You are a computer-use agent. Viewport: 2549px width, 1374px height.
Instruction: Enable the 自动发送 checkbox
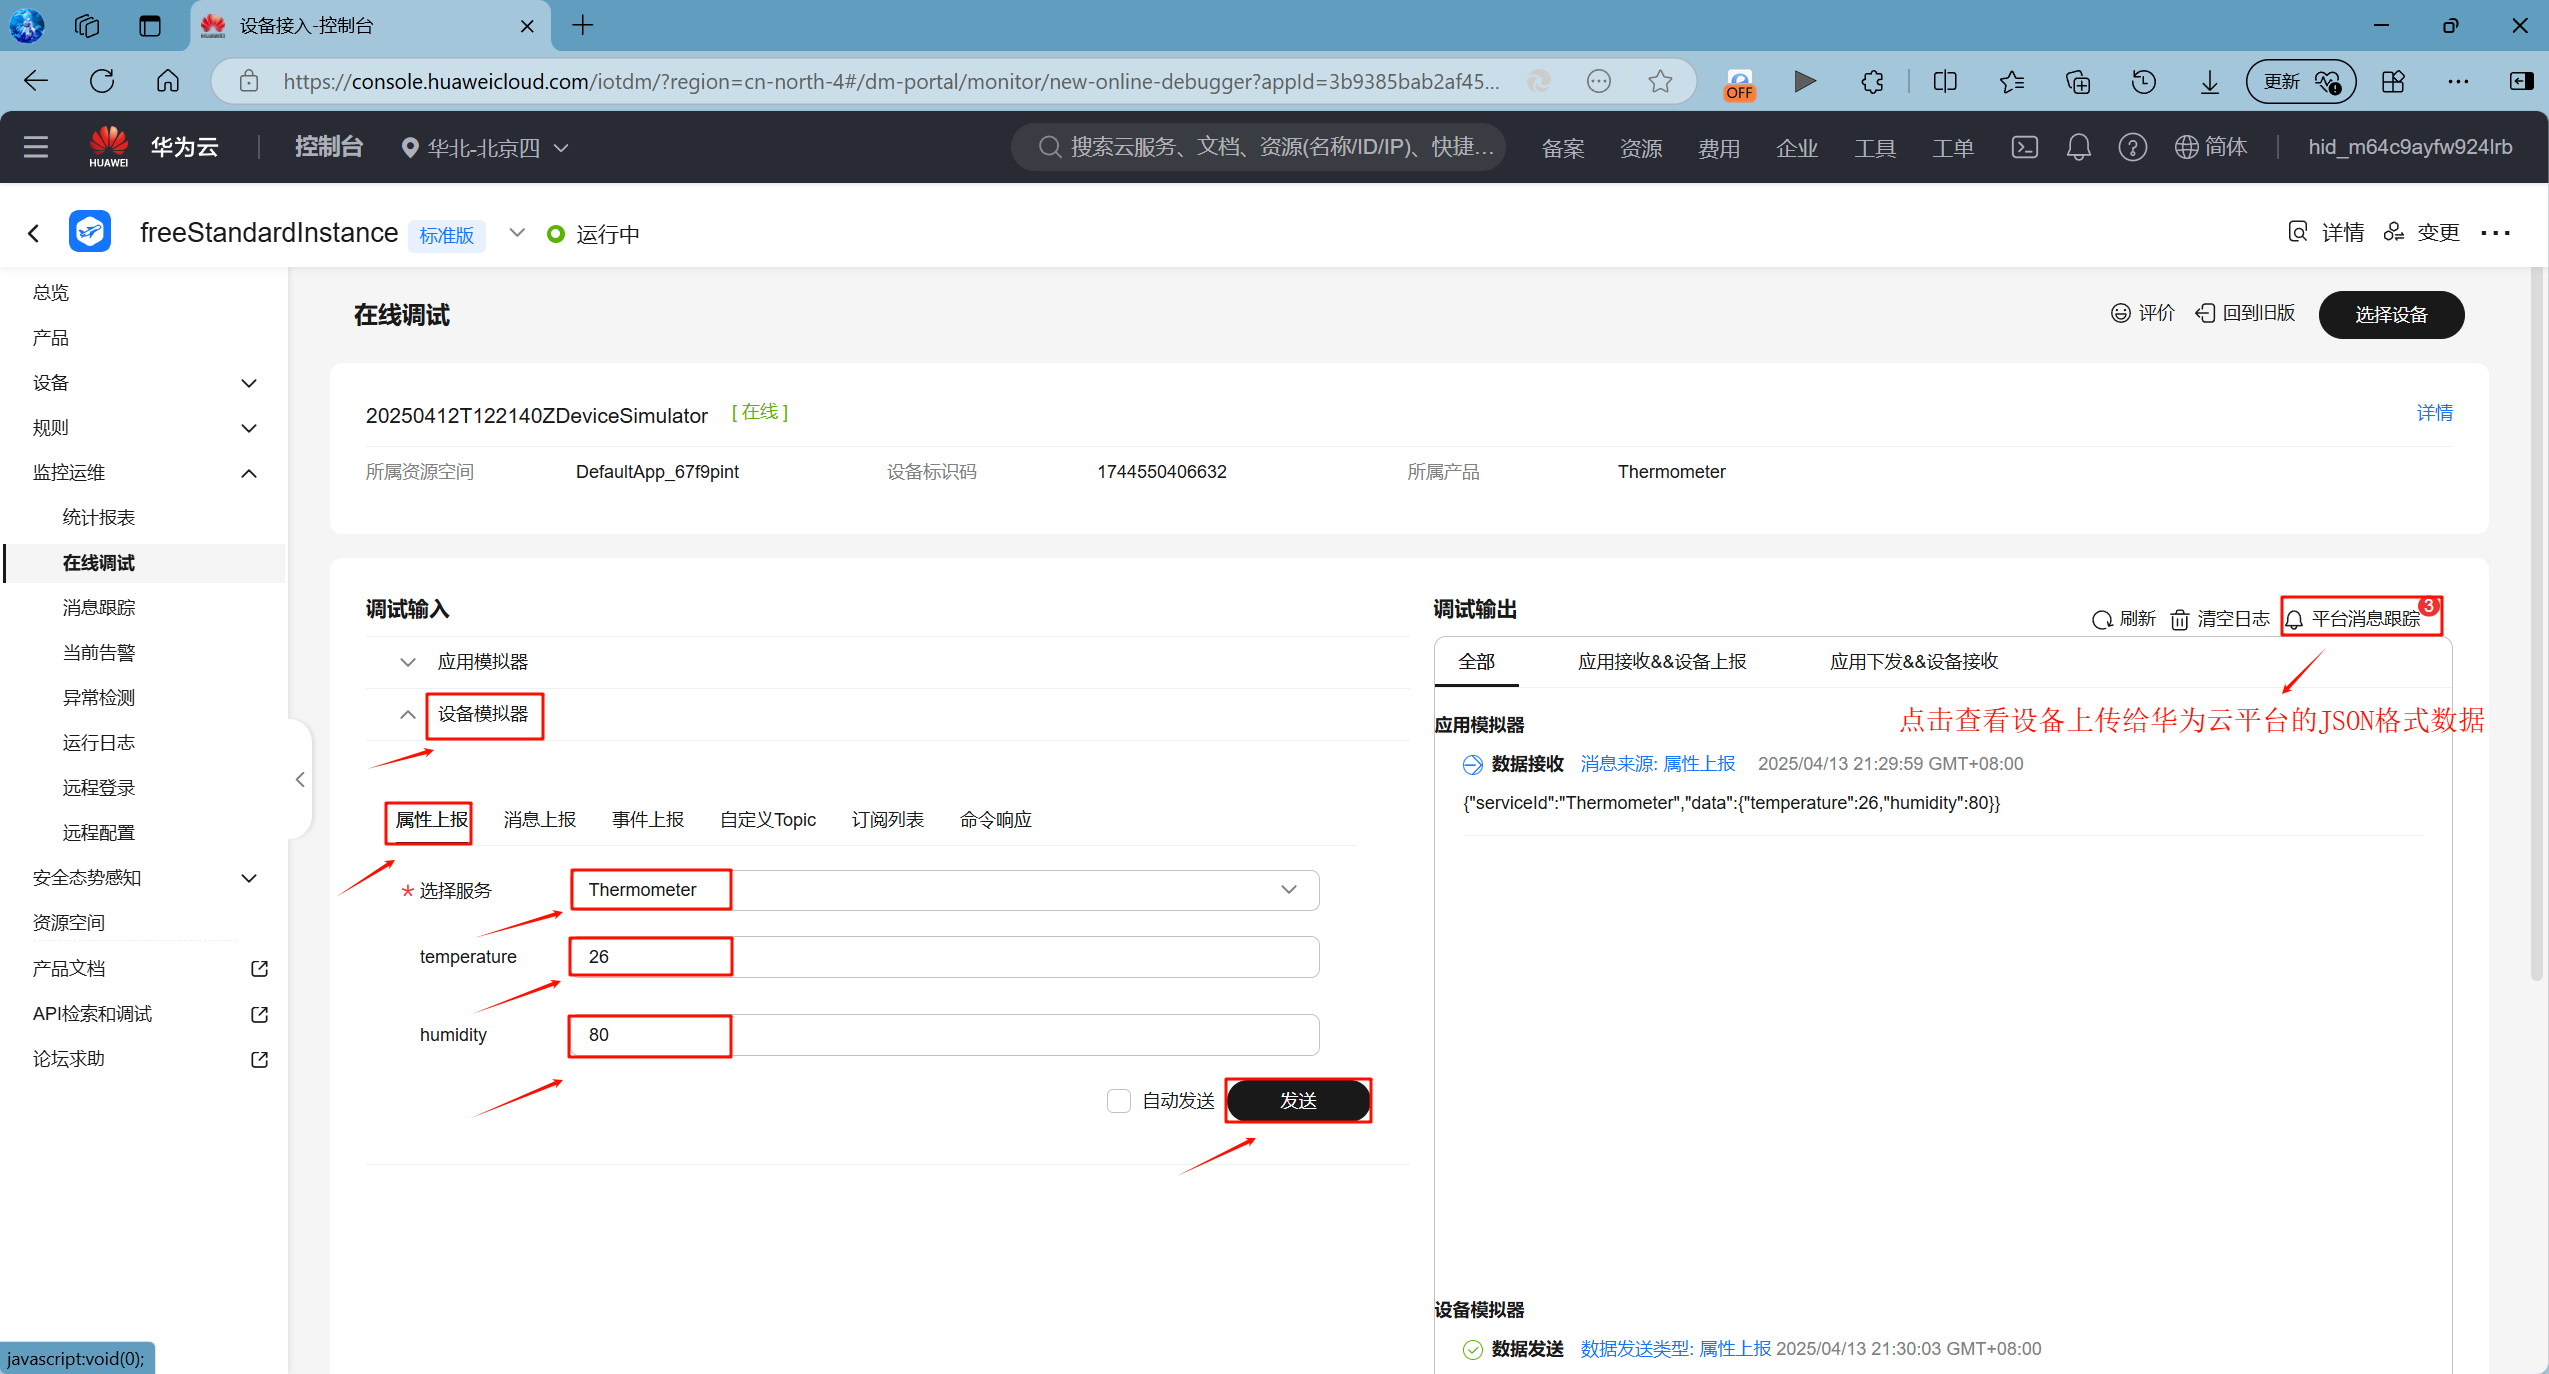click(1118, 1100)
